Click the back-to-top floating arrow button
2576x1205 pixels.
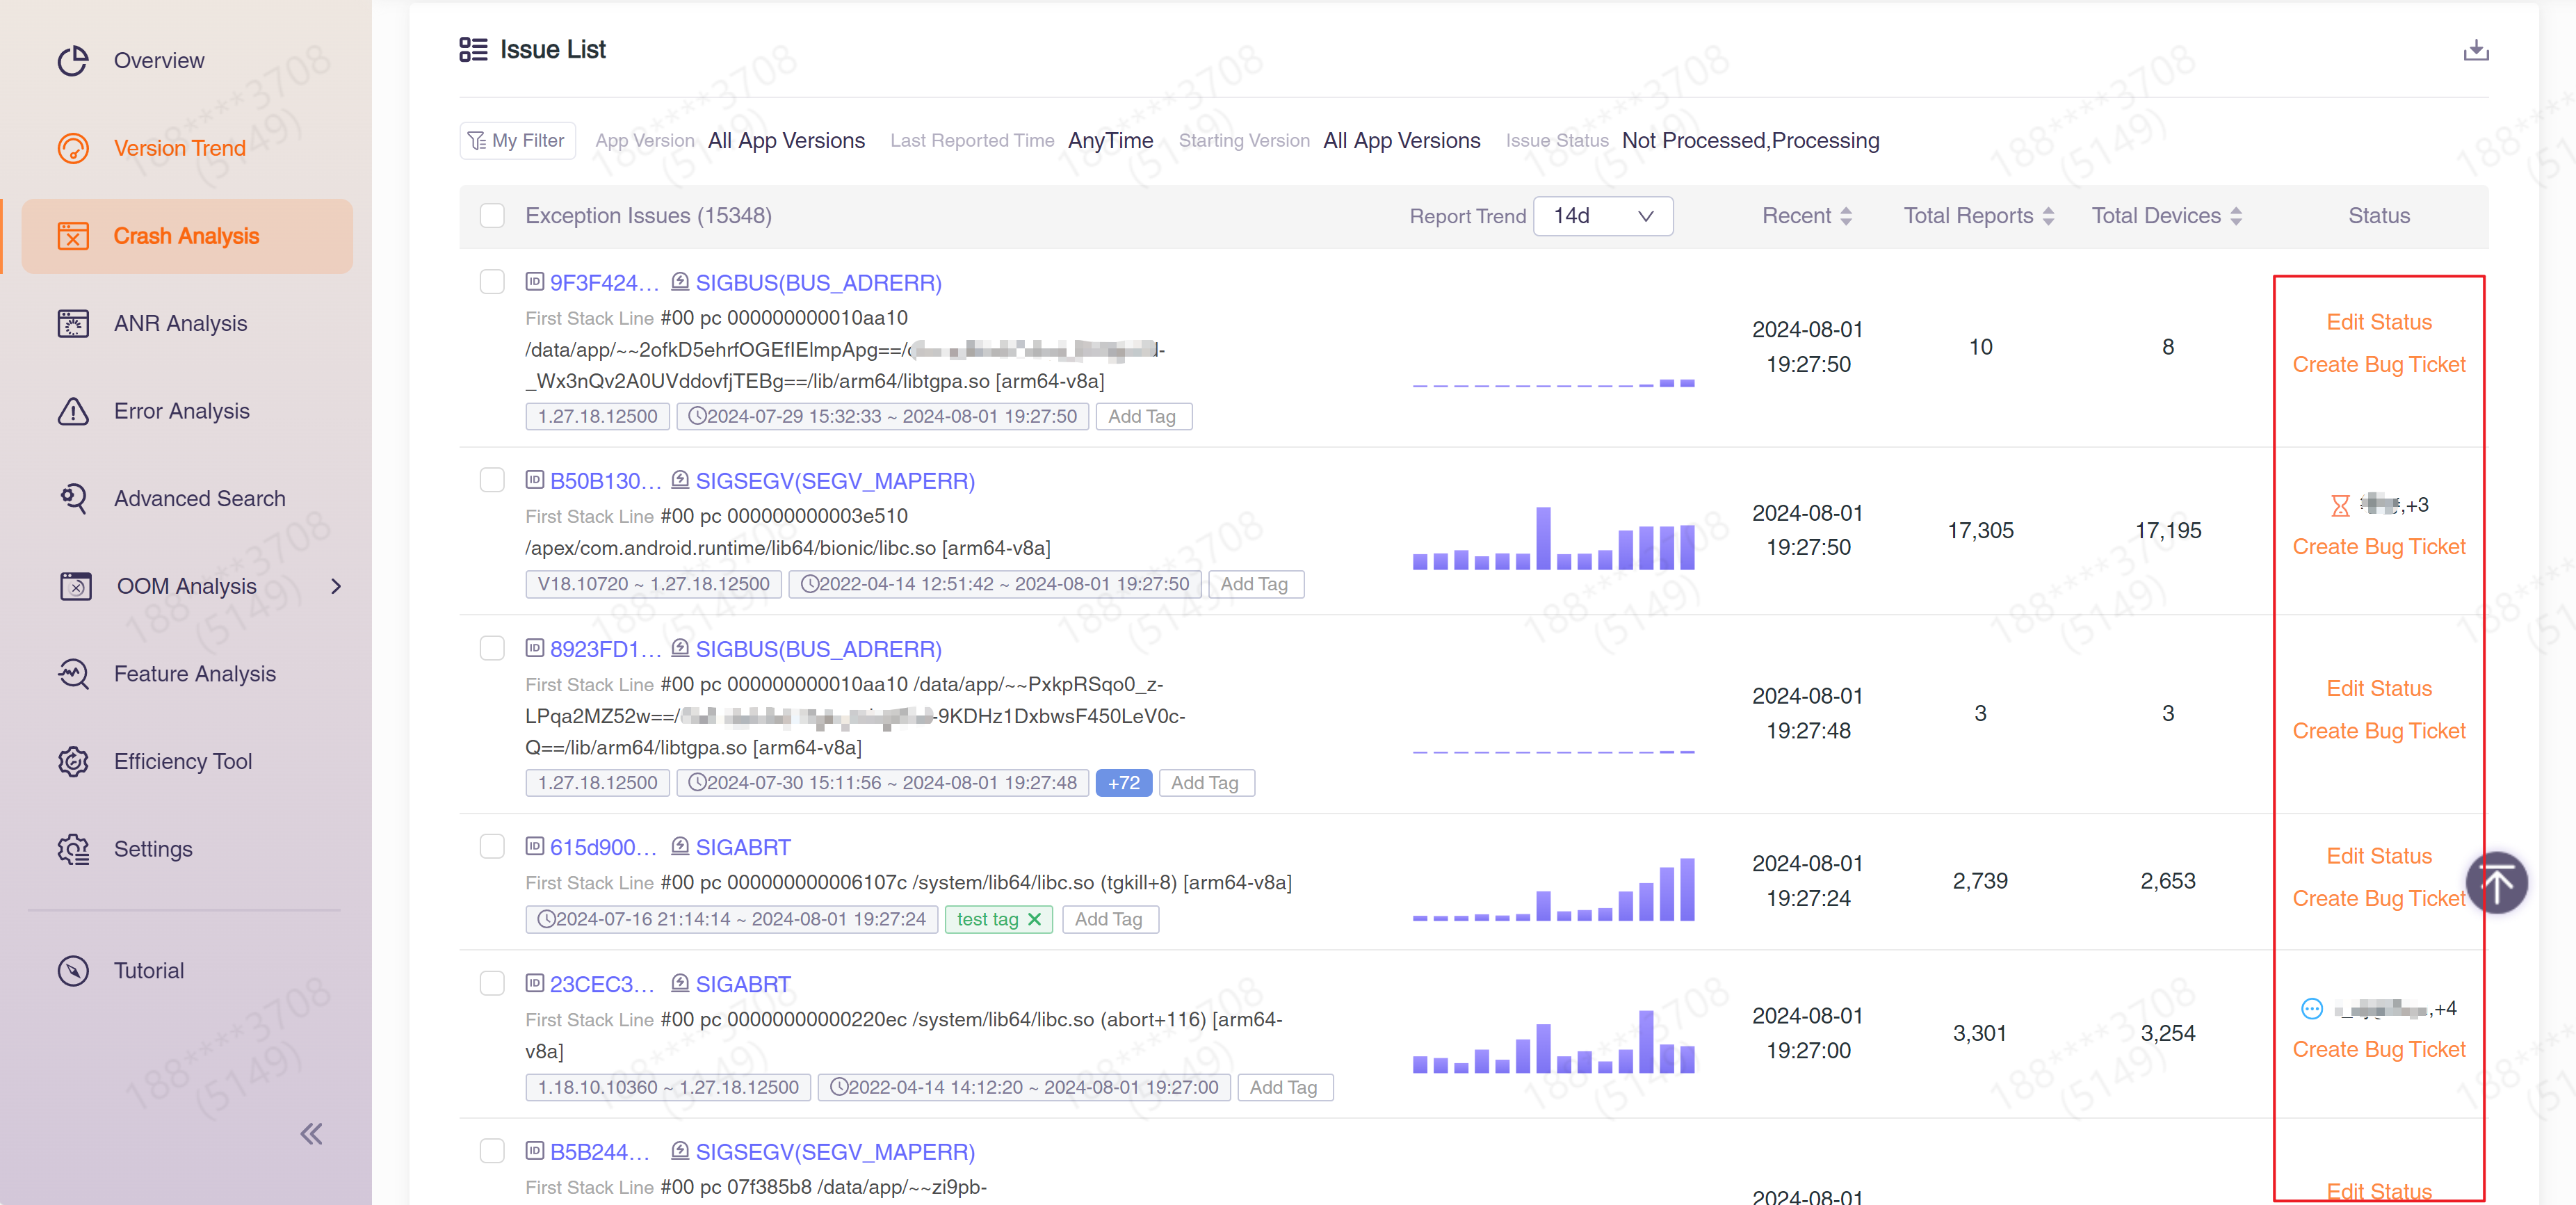[x=2496, y=882]
